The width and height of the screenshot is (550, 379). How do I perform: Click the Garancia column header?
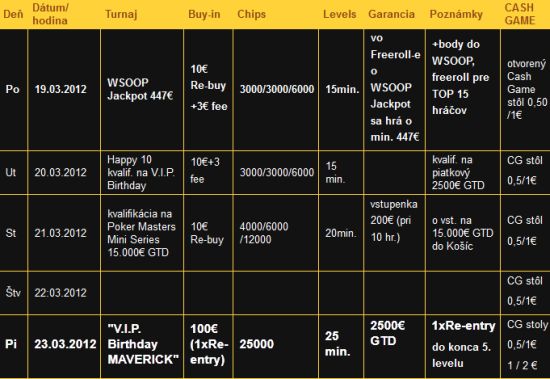pos(391,14)
